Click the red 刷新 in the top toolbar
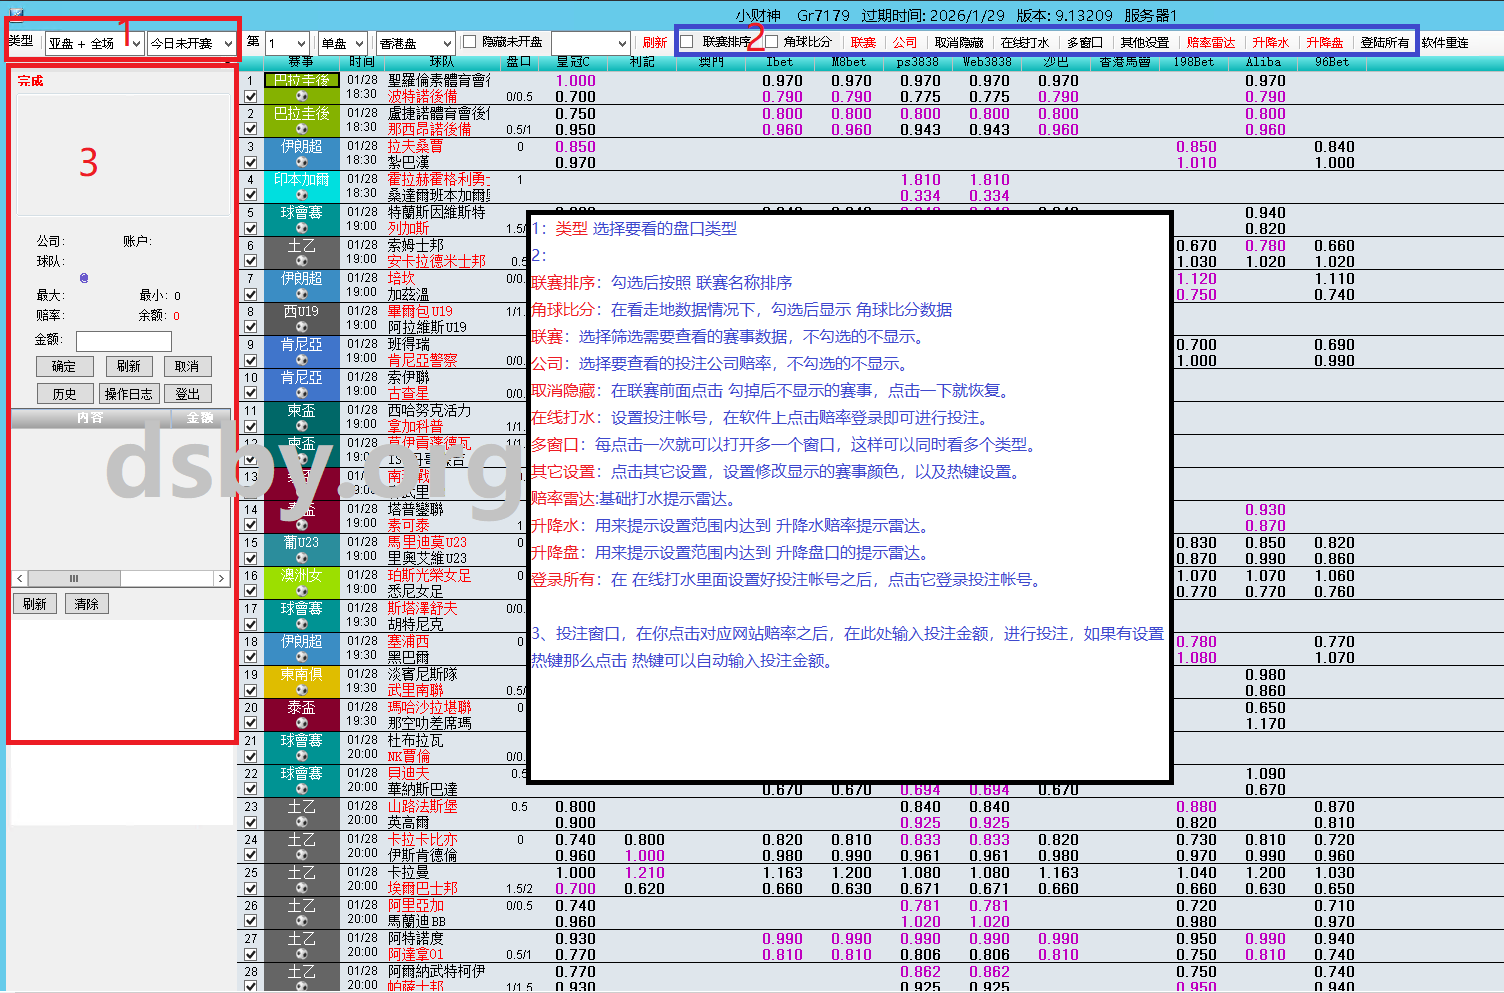The width and height of the screenshot is (1504, 993). [x=655, y=43]
